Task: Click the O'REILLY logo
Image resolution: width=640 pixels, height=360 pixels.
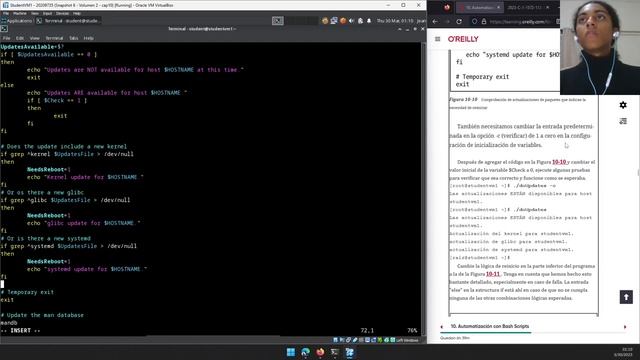Action: point(463,39)
